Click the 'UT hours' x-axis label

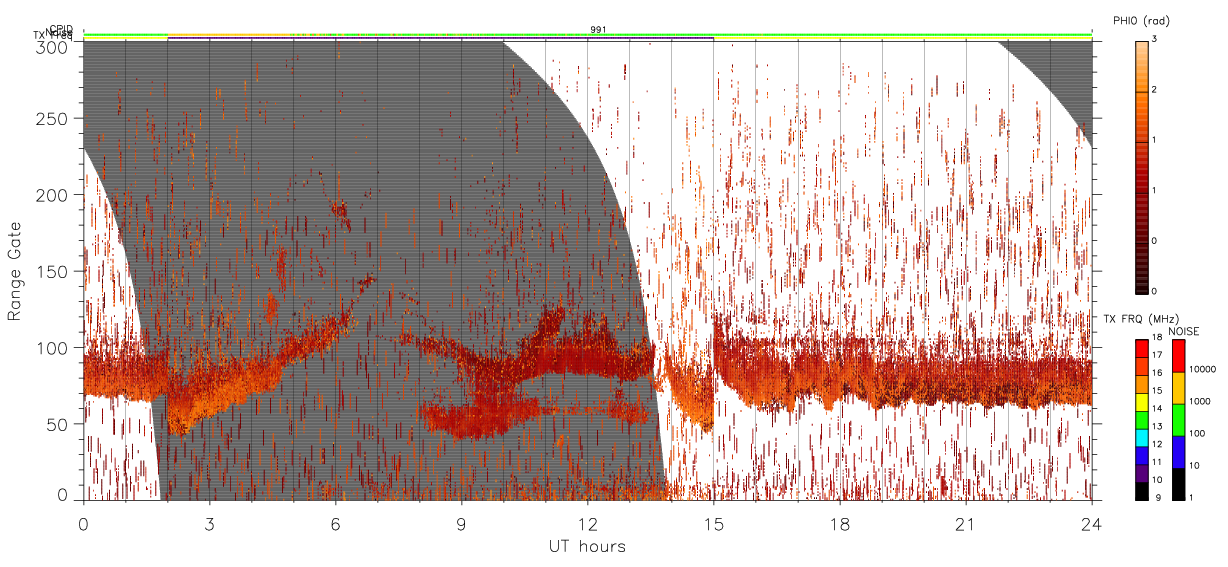pyautogui.click(x=587, y=546)
